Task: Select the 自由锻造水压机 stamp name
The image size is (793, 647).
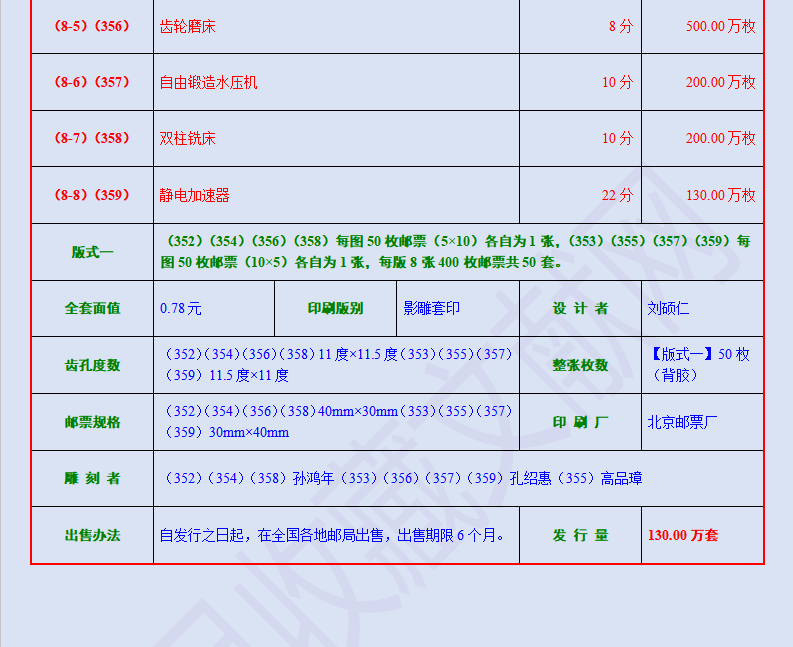Action: [x=208, y=82]
